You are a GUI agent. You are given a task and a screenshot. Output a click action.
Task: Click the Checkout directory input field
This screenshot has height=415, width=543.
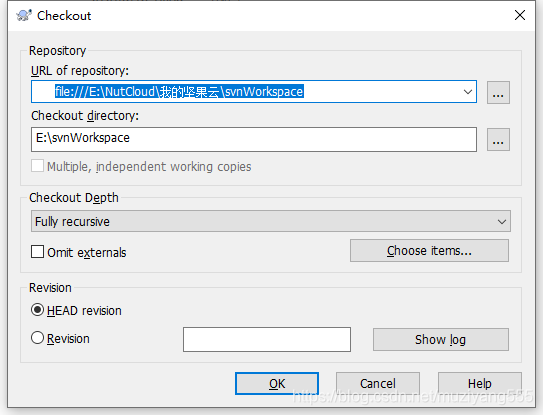pos(253,139)
